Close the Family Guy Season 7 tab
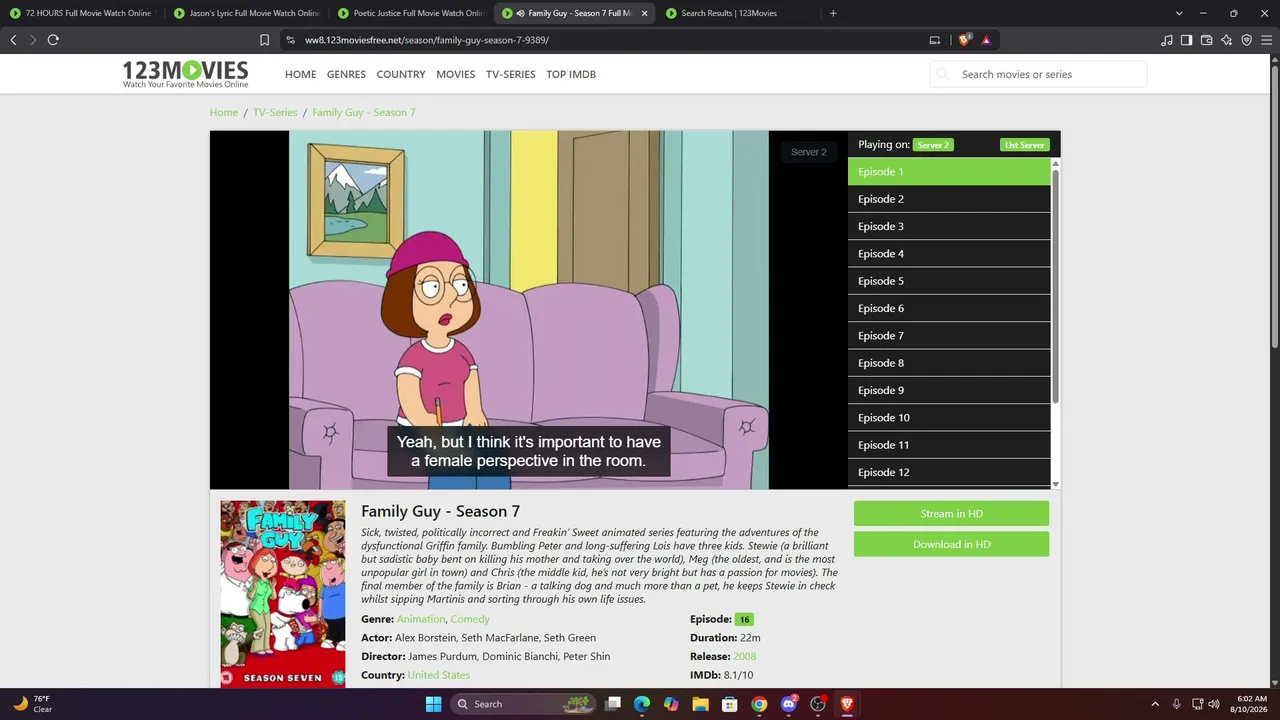Viewport: 1280px width, 720px height. tap(644, 13)
